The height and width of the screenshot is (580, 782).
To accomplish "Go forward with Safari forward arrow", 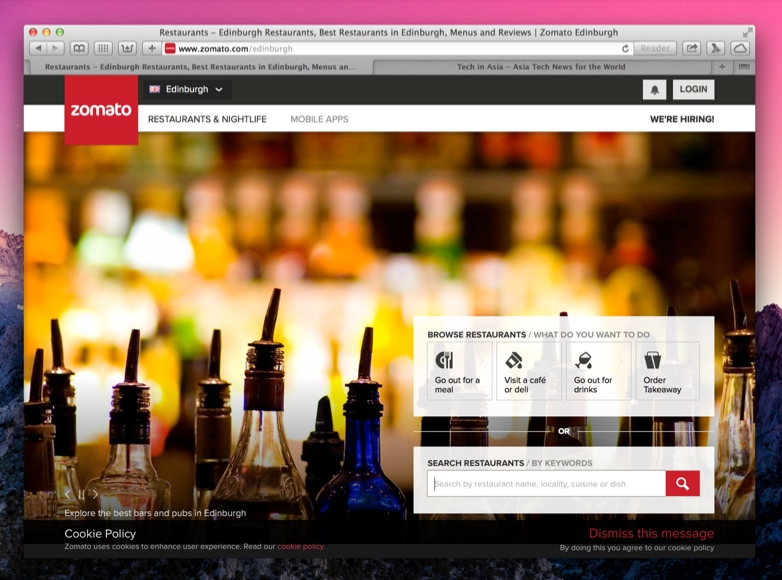I will point(55,48).
